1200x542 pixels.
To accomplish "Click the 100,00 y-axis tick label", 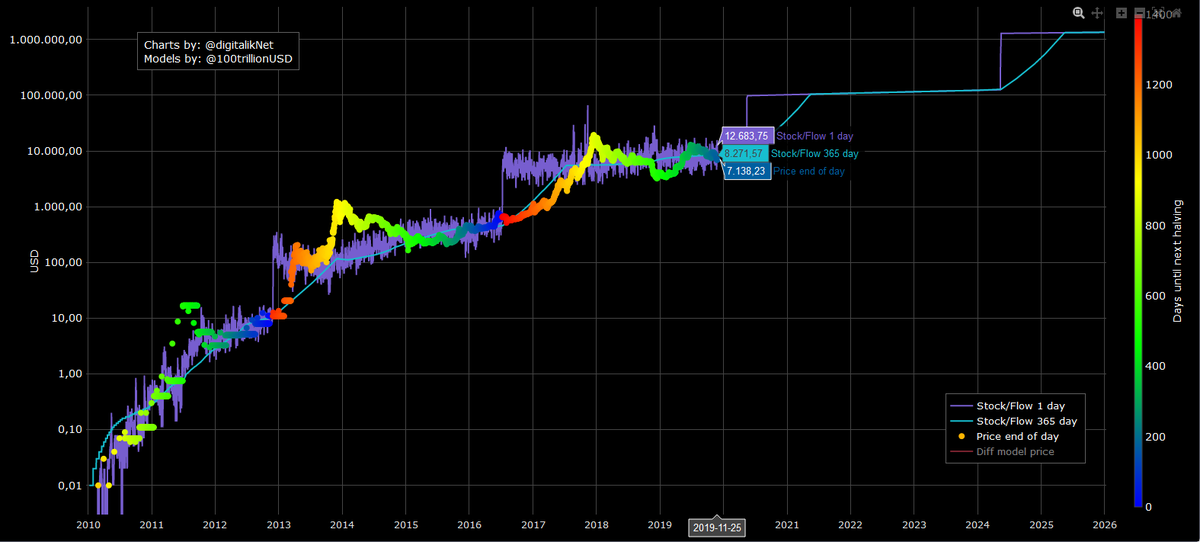I will click(62, 262).
